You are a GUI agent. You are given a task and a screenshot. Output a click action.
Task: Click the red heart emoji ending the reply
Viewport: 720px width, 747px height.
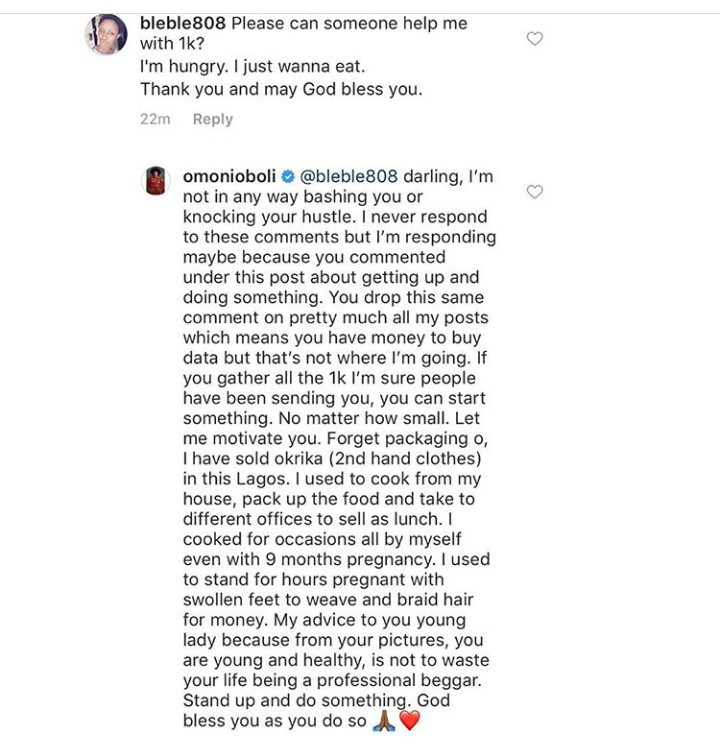click(x=410, y=720)
